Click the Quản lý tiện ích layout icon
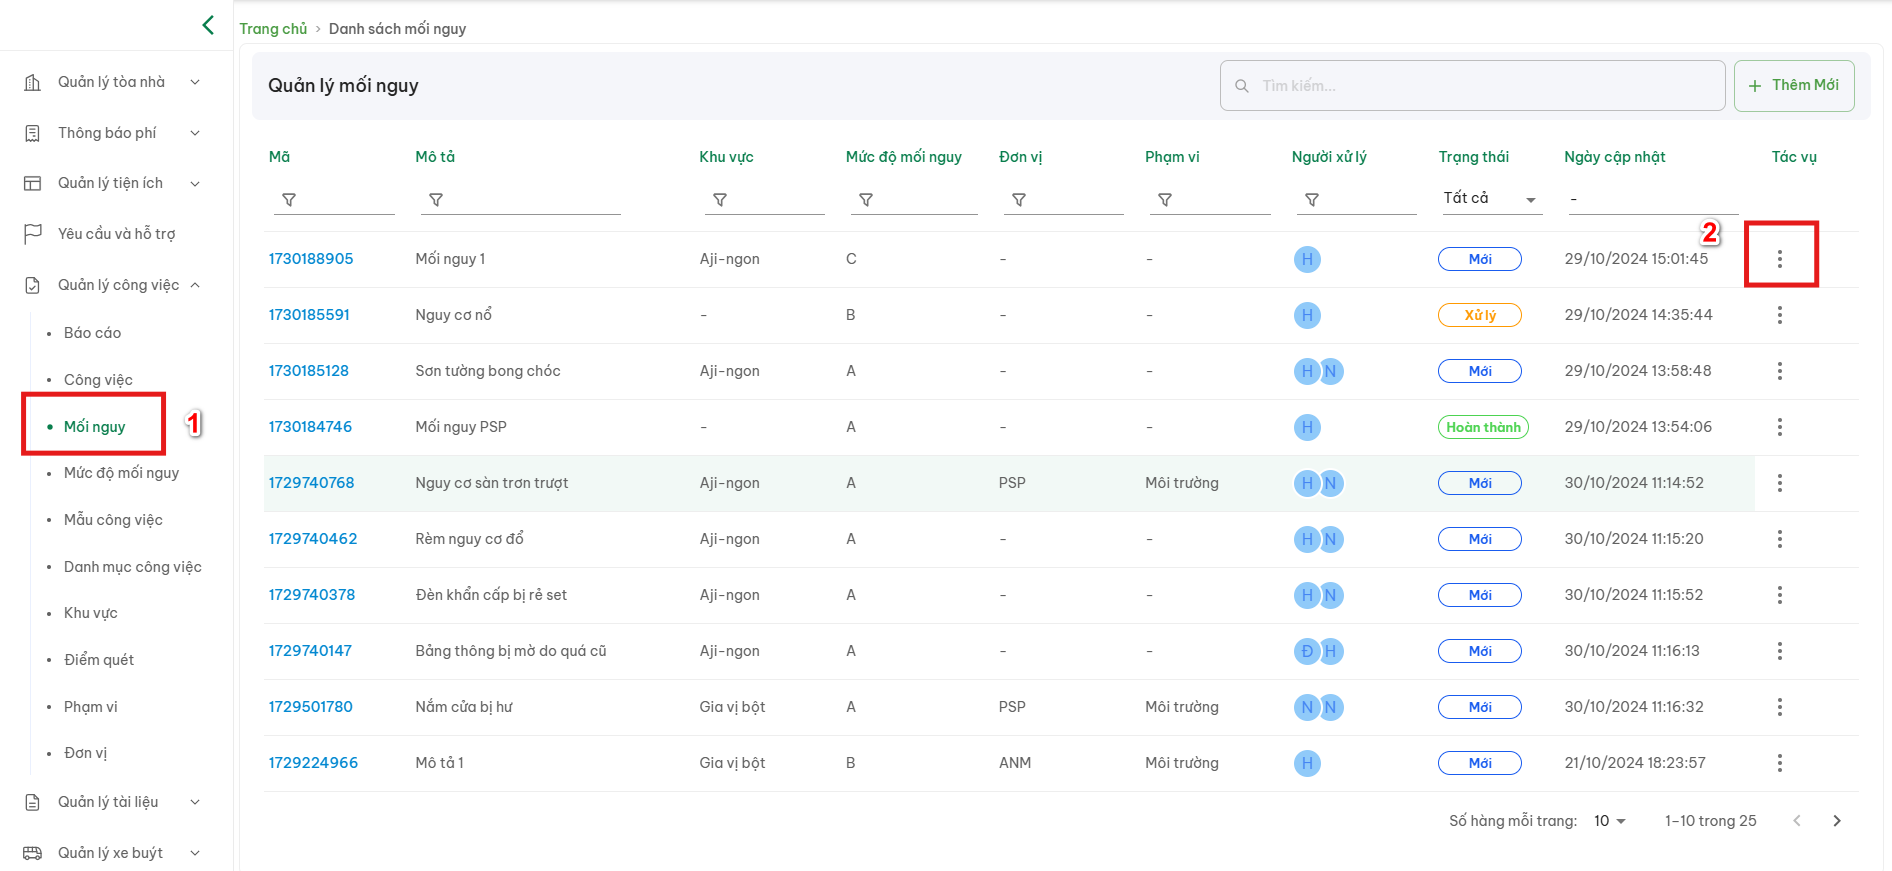This screenshot has height=871, width=1892. (33, 183)
